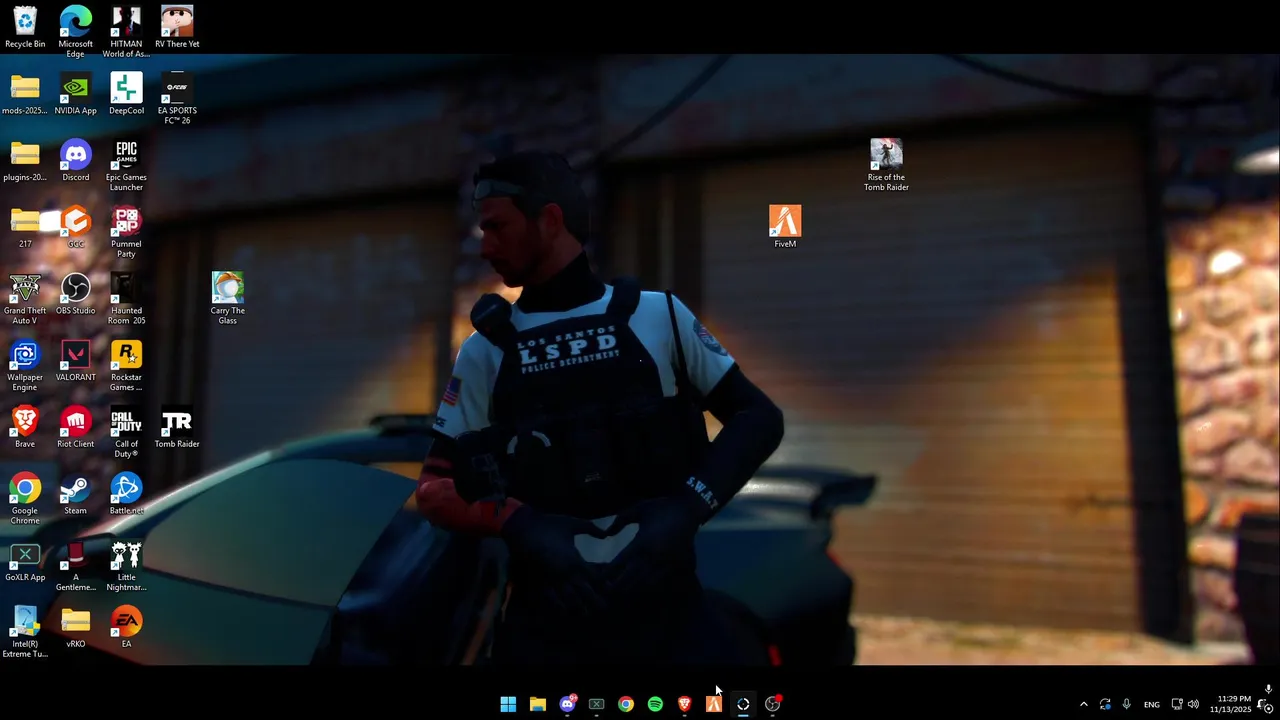Image resolution: width=1280 pixels, height=720 pixels.
Task: Open File Explorer from the taskbar
Action: click(538, 704)
